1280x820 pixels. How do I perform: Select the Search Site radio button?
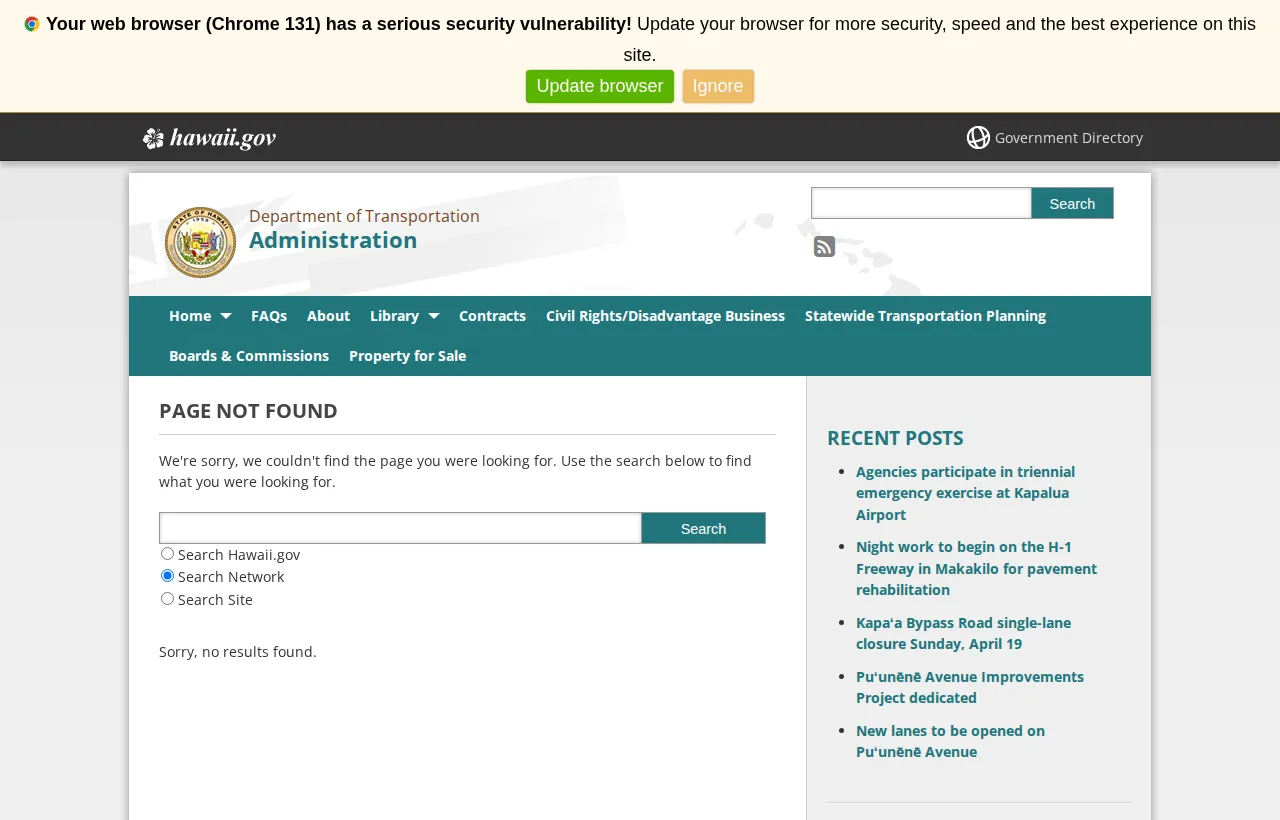pos(166,597)
